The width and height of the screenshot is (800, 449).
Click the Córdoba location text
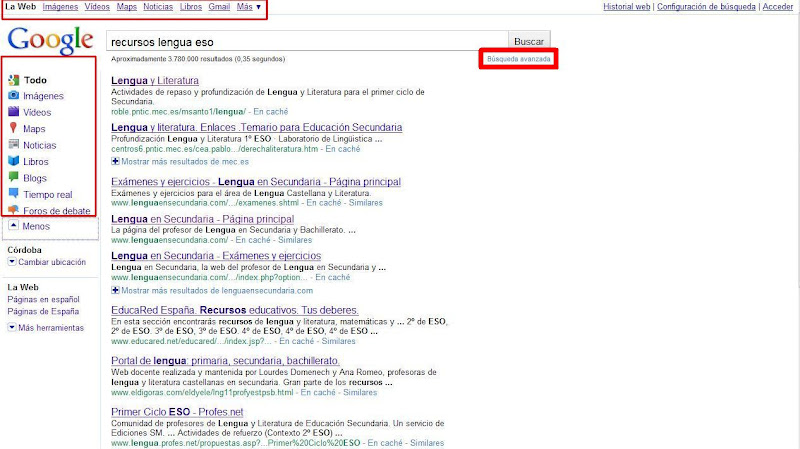coord(24,250)
